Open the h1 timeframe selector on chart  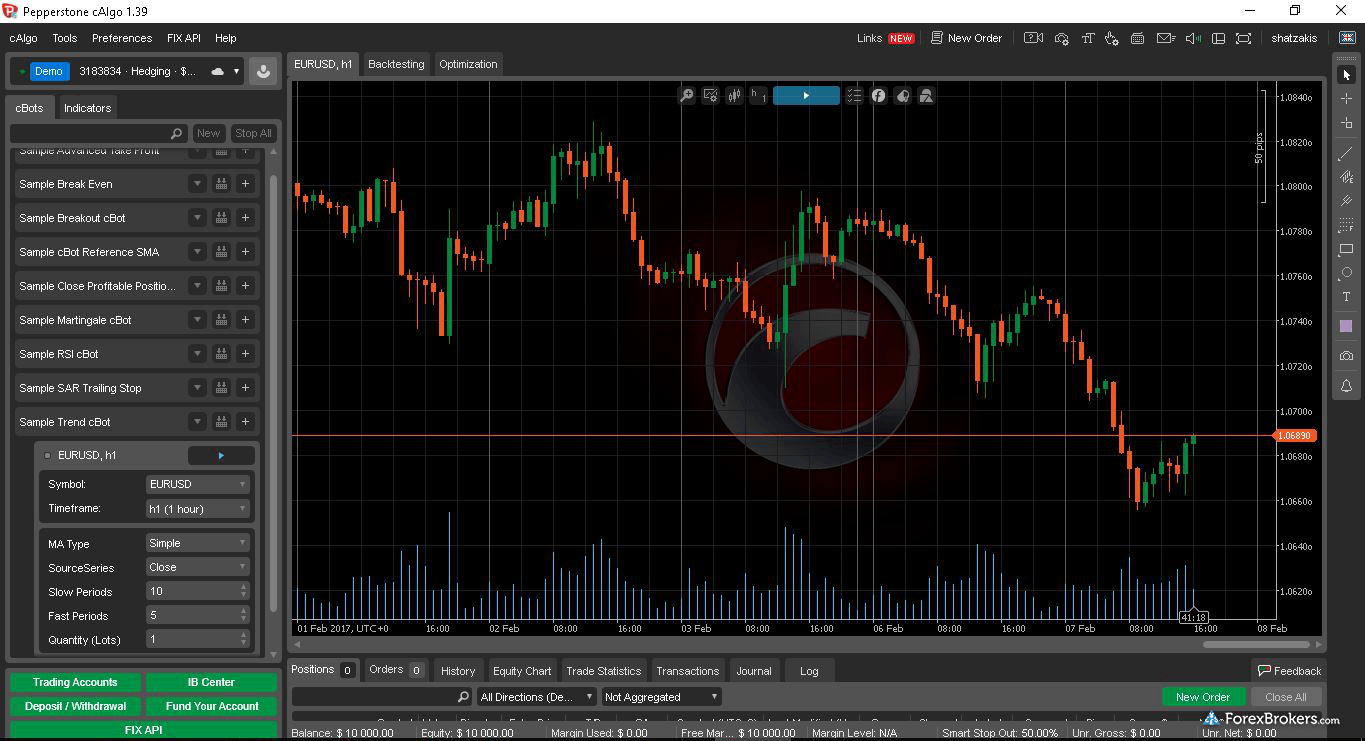(x=758, y=96)
